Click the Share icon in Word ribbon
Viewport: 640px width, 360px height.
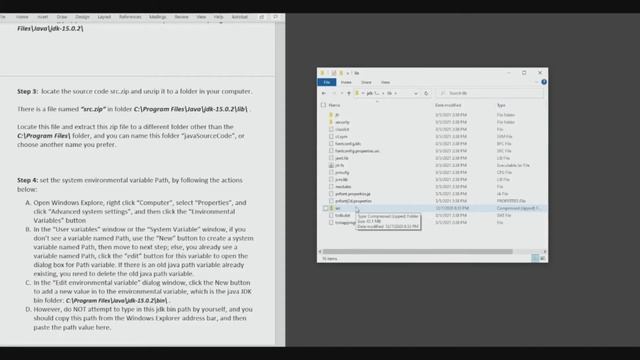pyautogui.click(x=262, y=17)
